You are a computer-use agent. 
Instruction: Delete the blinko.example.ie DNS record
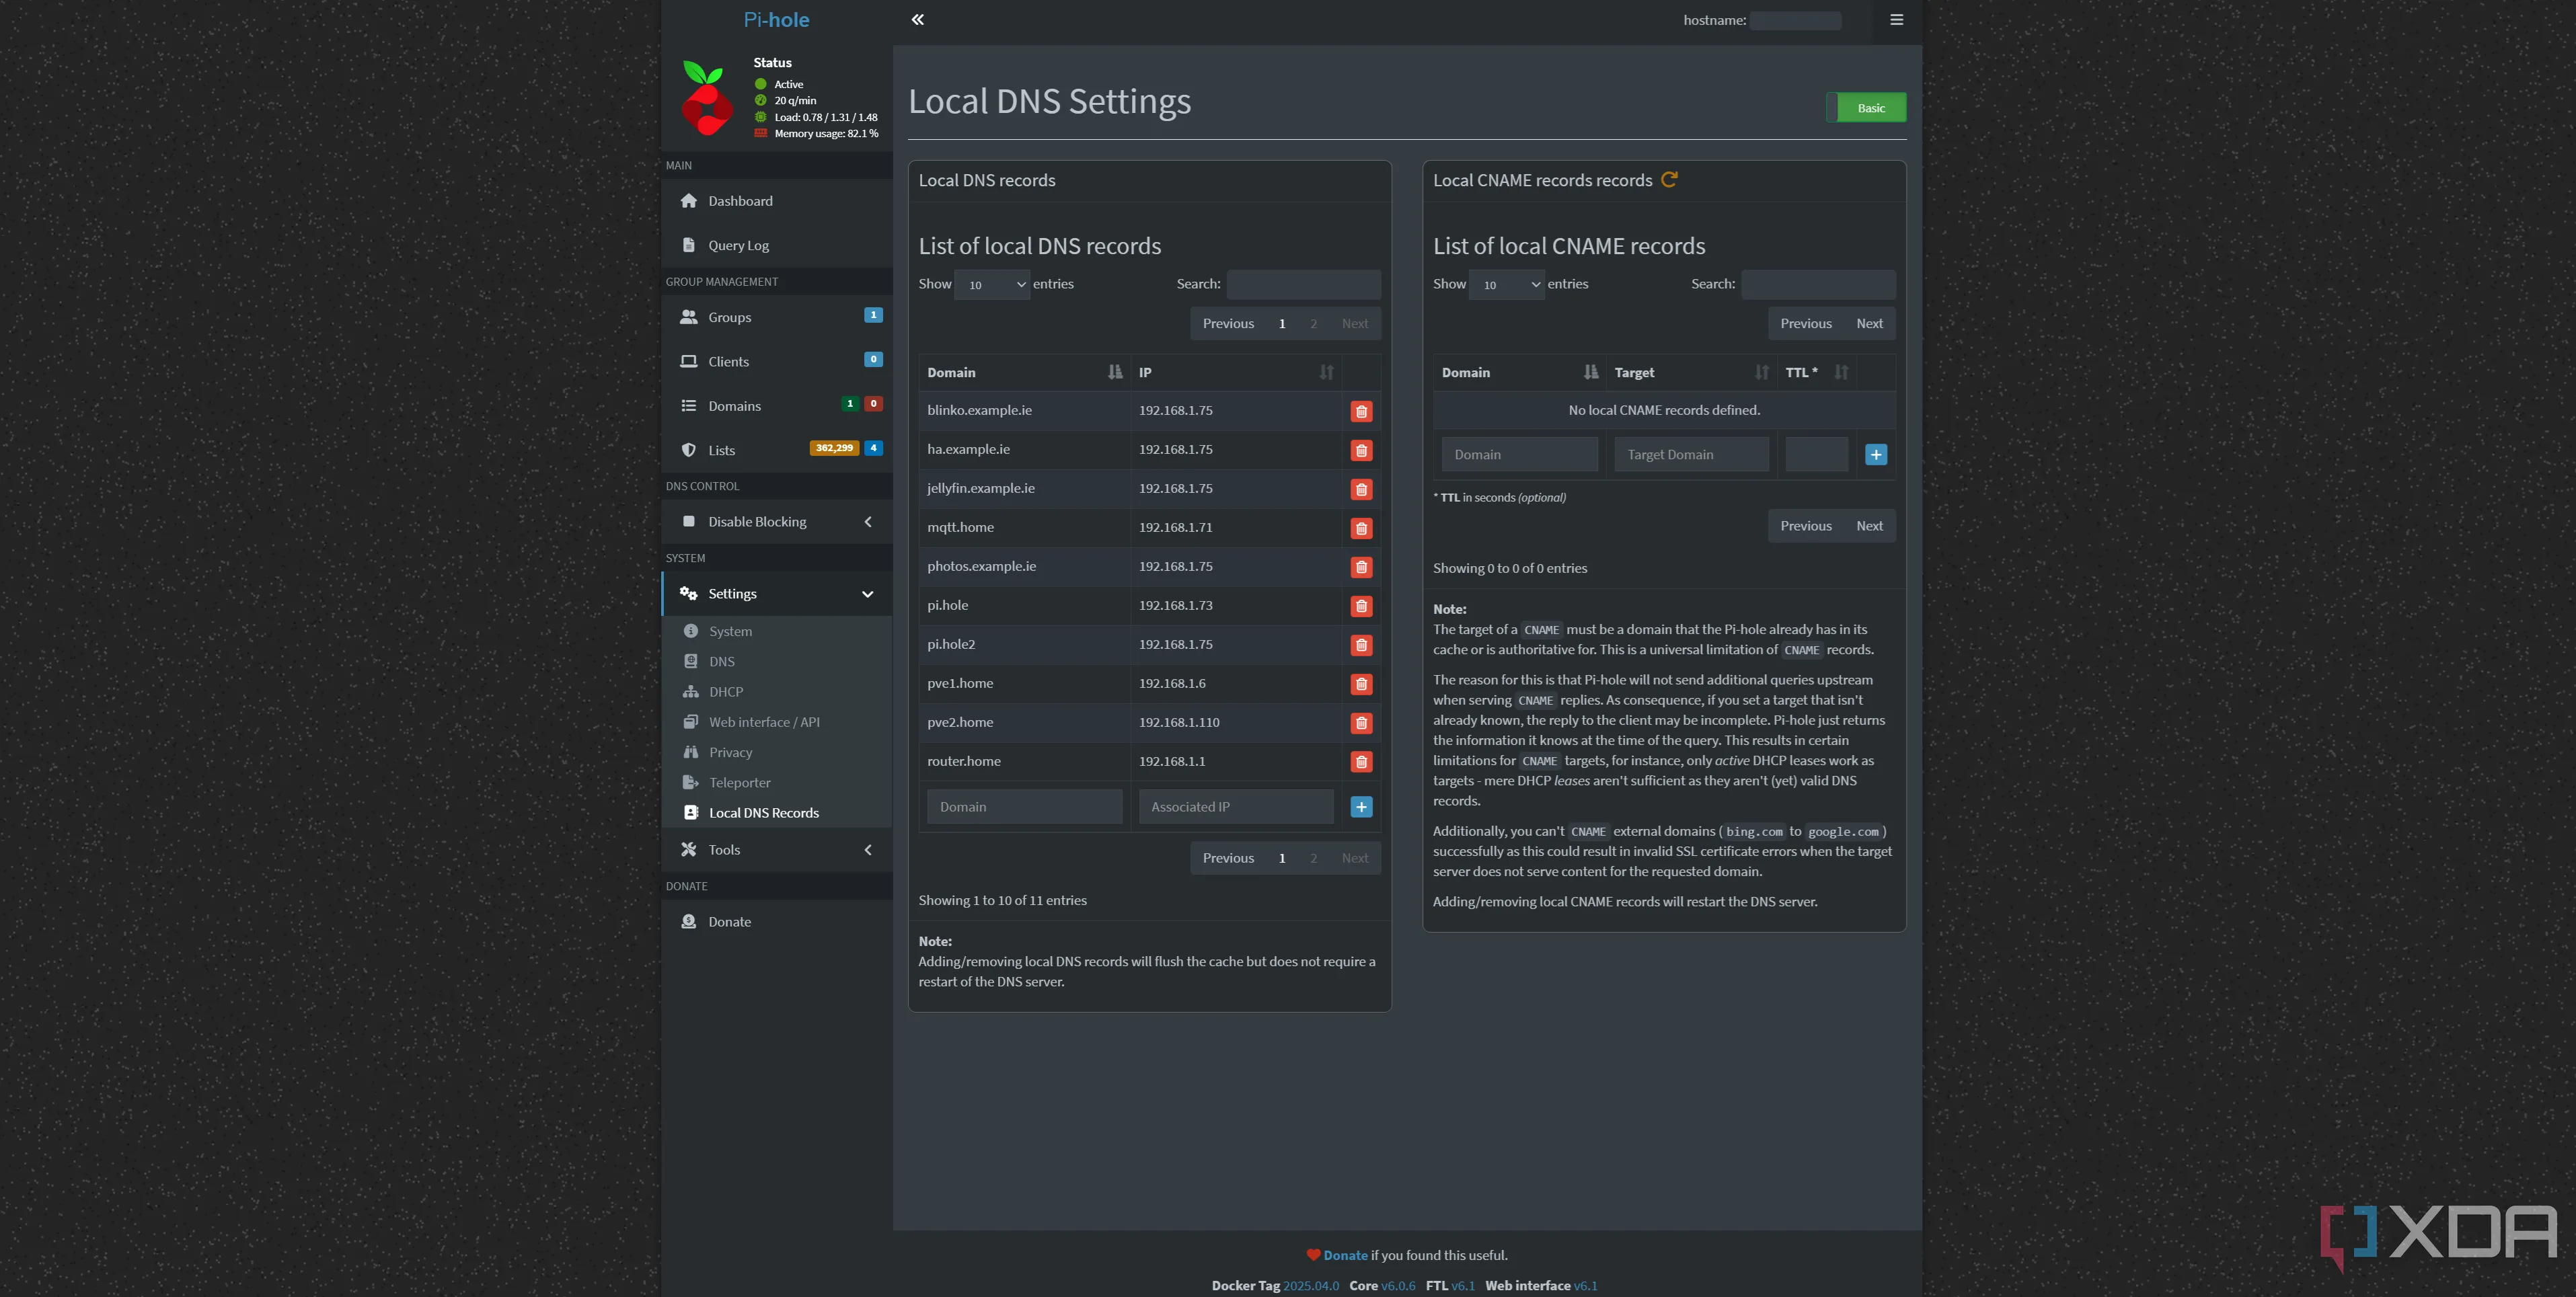[1360, 412]
